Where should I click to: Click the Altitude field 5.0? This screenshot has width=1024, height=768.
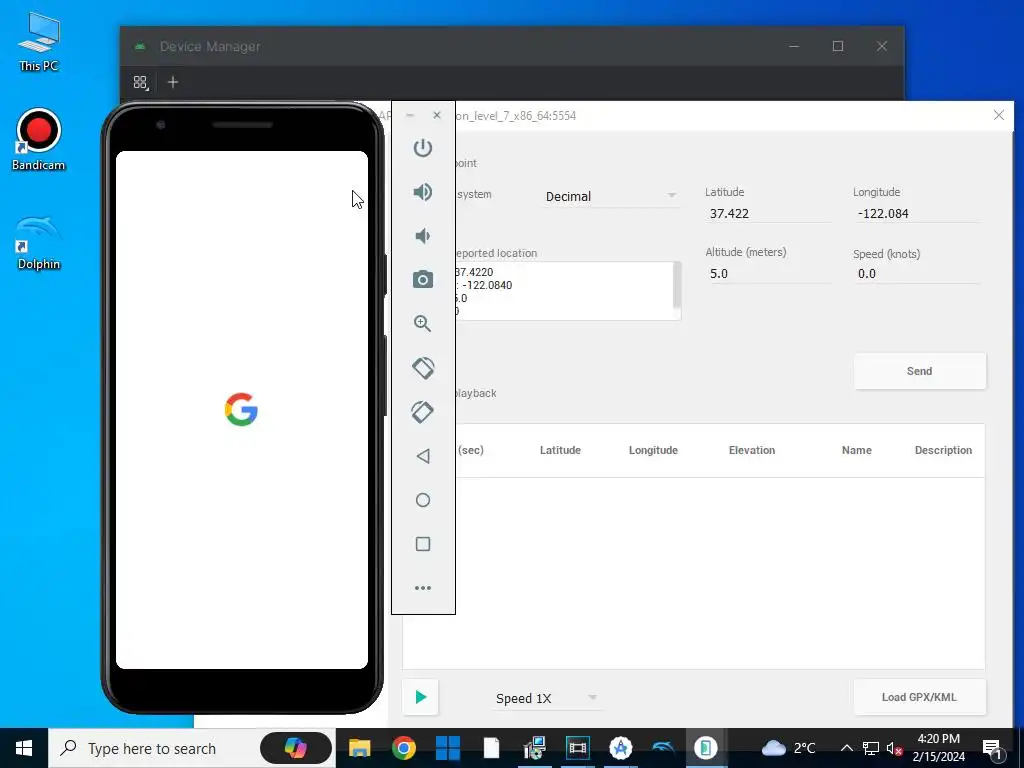769,274
